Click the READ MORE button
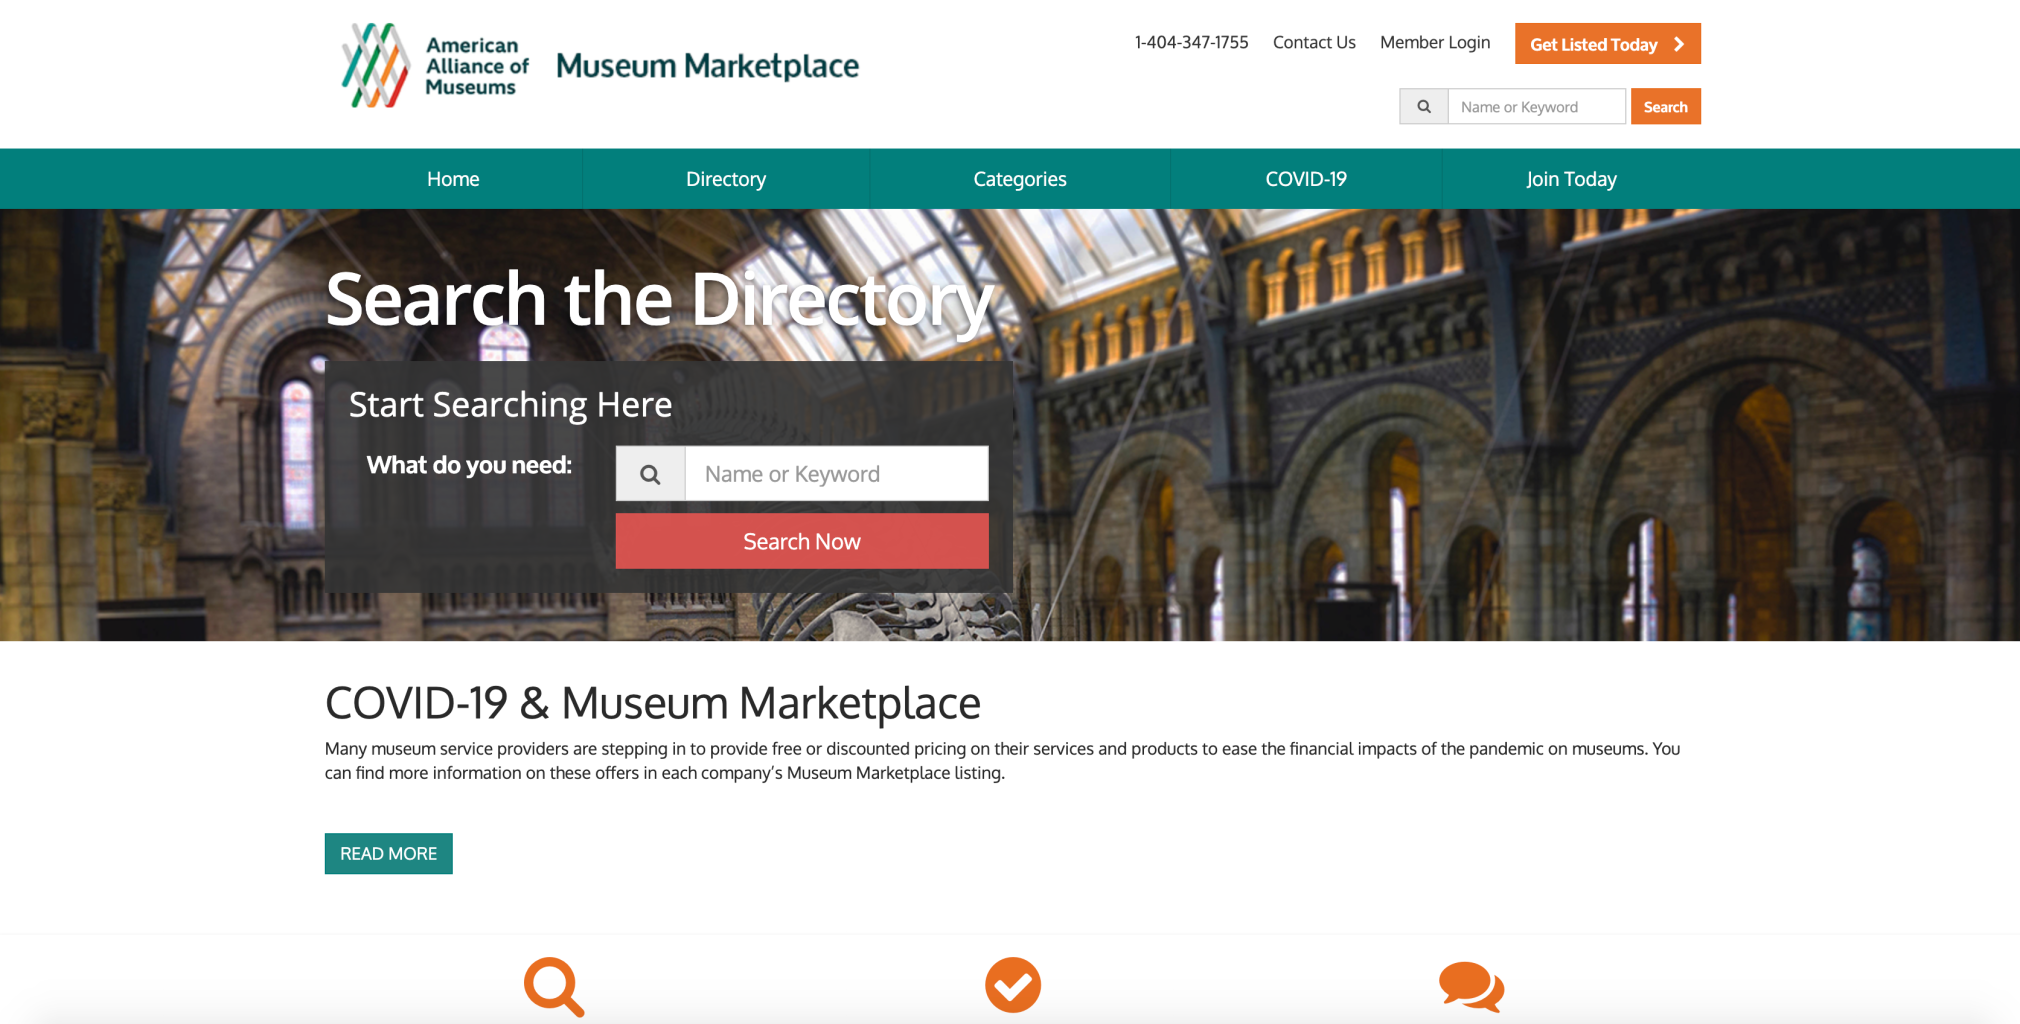The height and width of the screenshot is (1024, 2020). coord(388,853)
